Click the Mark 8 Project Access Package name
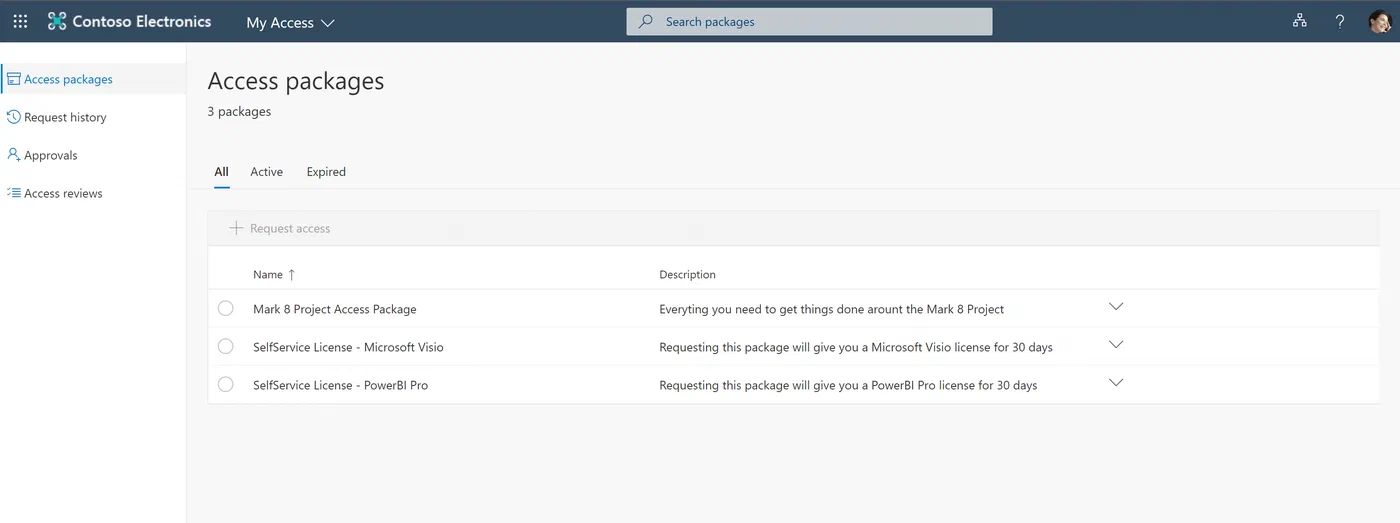Image resolution: width=1400 pixels, height=523 pixels. point(335,309)
